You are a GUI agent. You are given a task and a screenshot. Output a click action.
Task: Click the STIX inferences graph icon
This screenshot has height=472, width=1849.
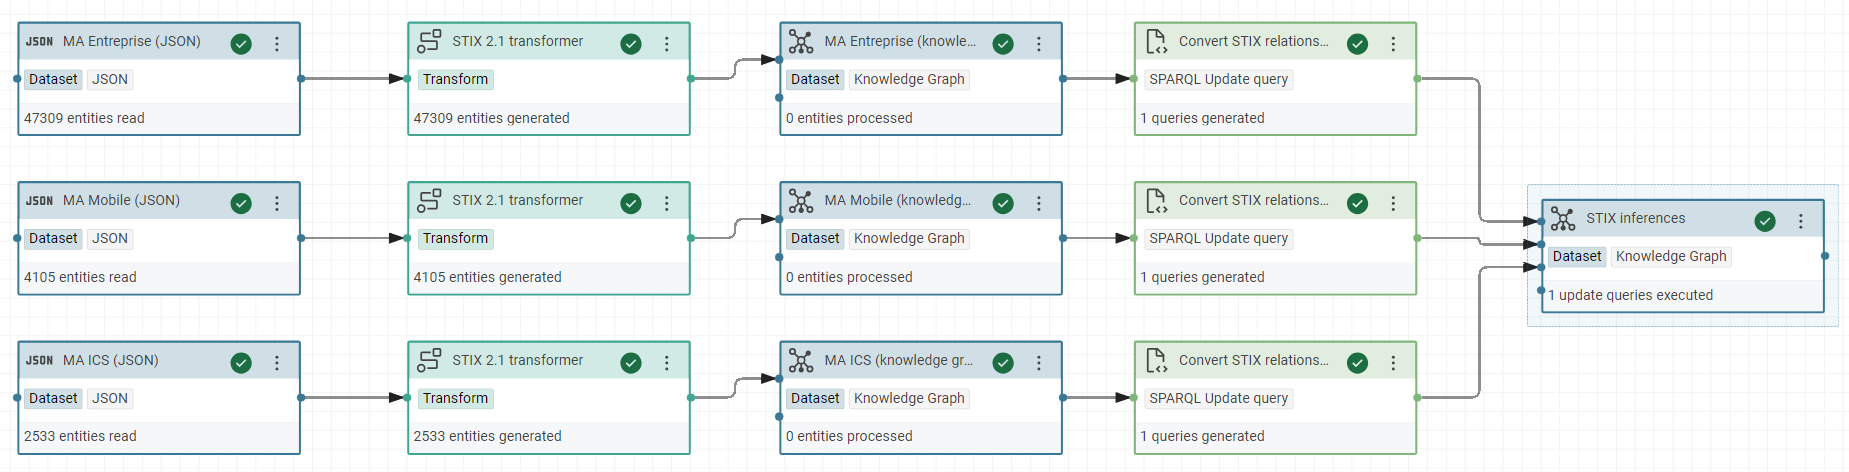(x=1563, y=219)
